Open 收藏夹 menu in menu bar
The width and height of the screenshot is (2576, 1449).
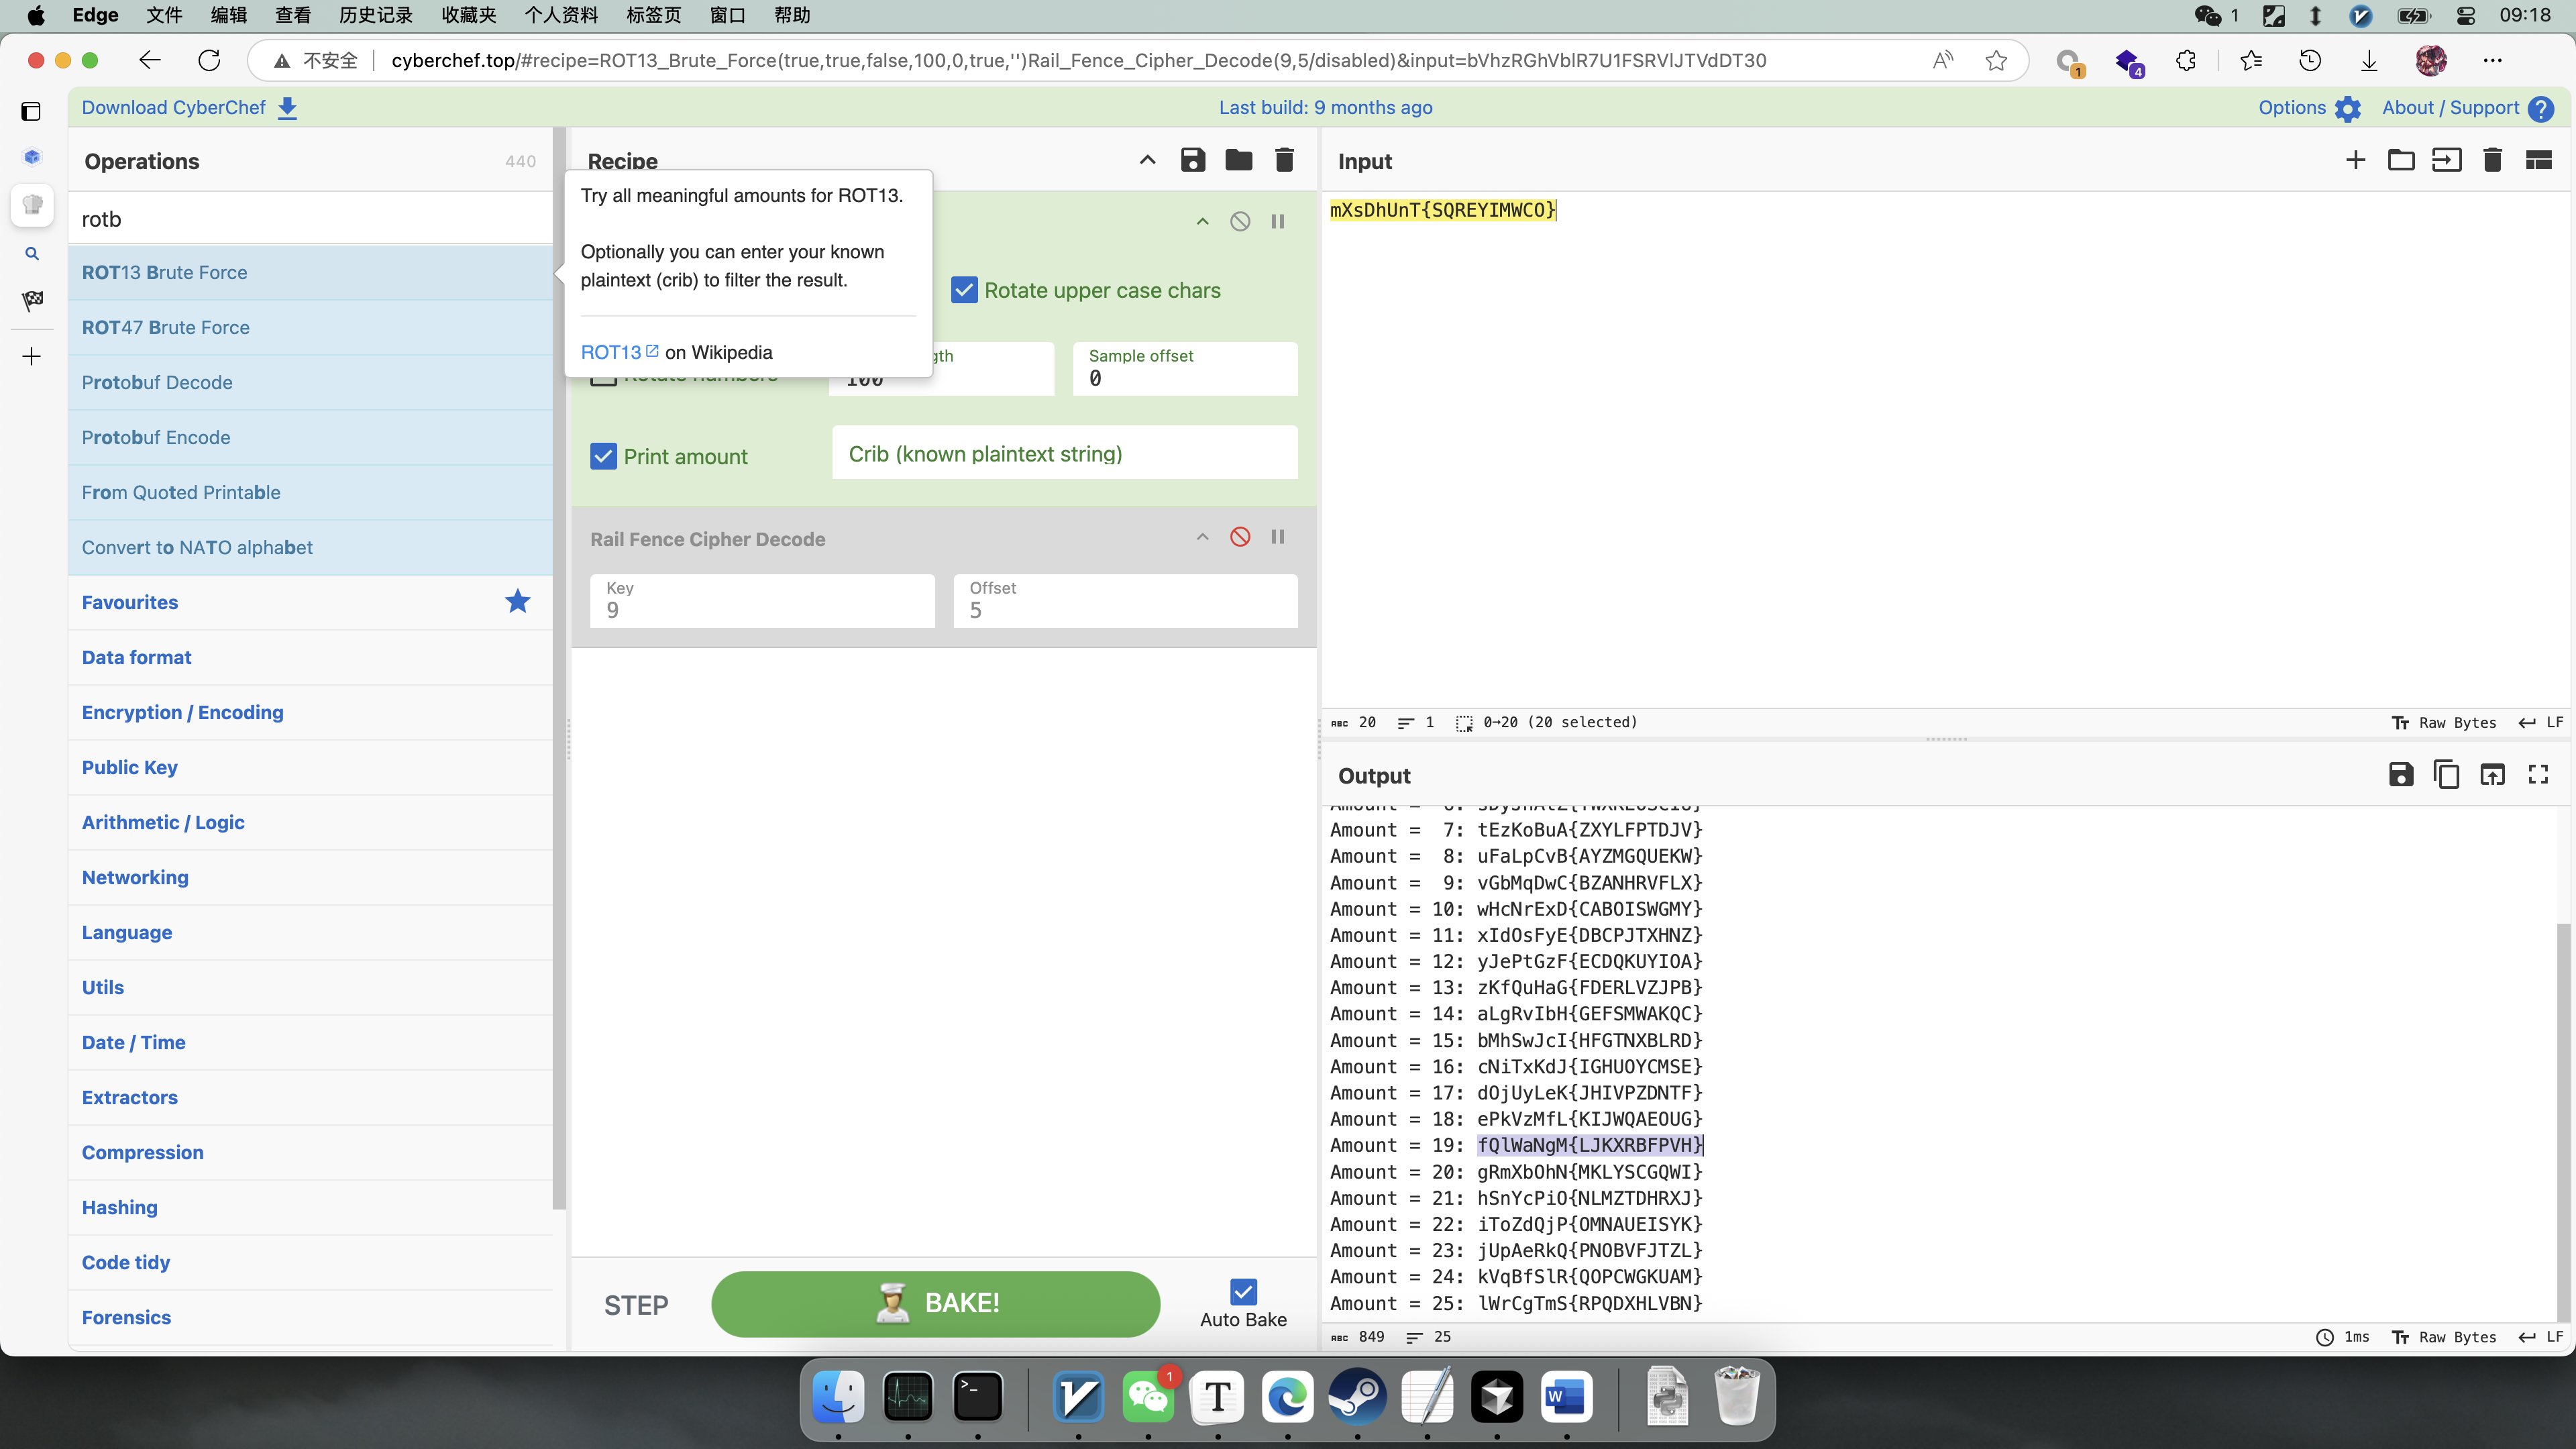(x=469, y=15)
